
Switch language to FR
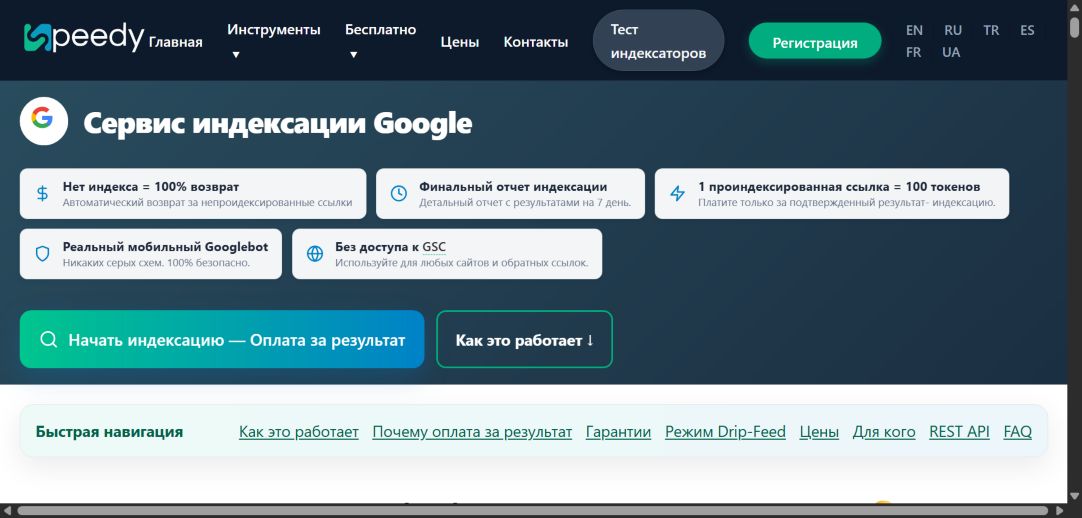tap(914, 52)
